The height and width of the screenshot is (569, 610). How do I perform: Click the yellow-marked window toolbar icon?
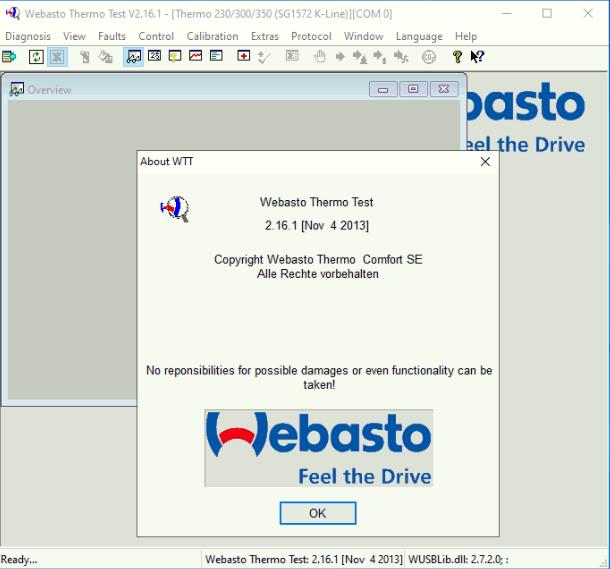click(175, 56)
